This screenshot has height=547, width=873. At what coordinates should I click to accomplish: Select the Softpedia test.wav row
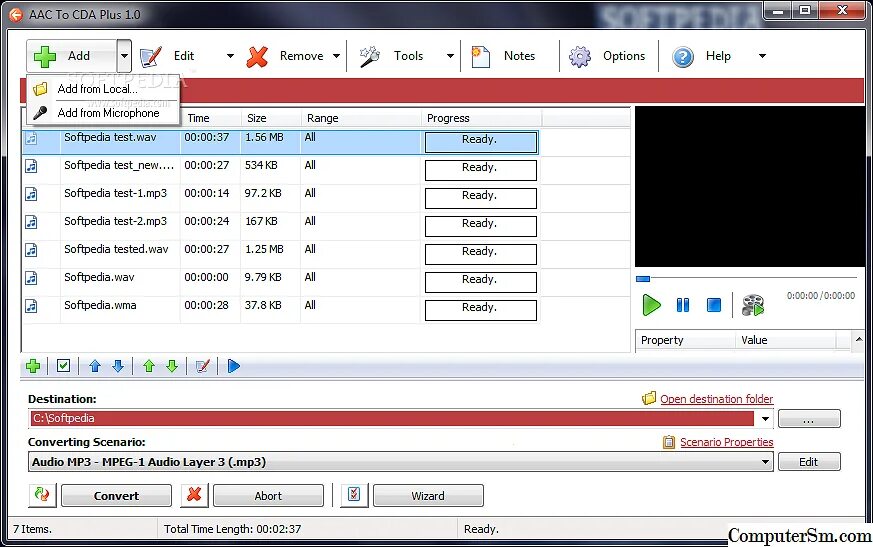(281, 141)
